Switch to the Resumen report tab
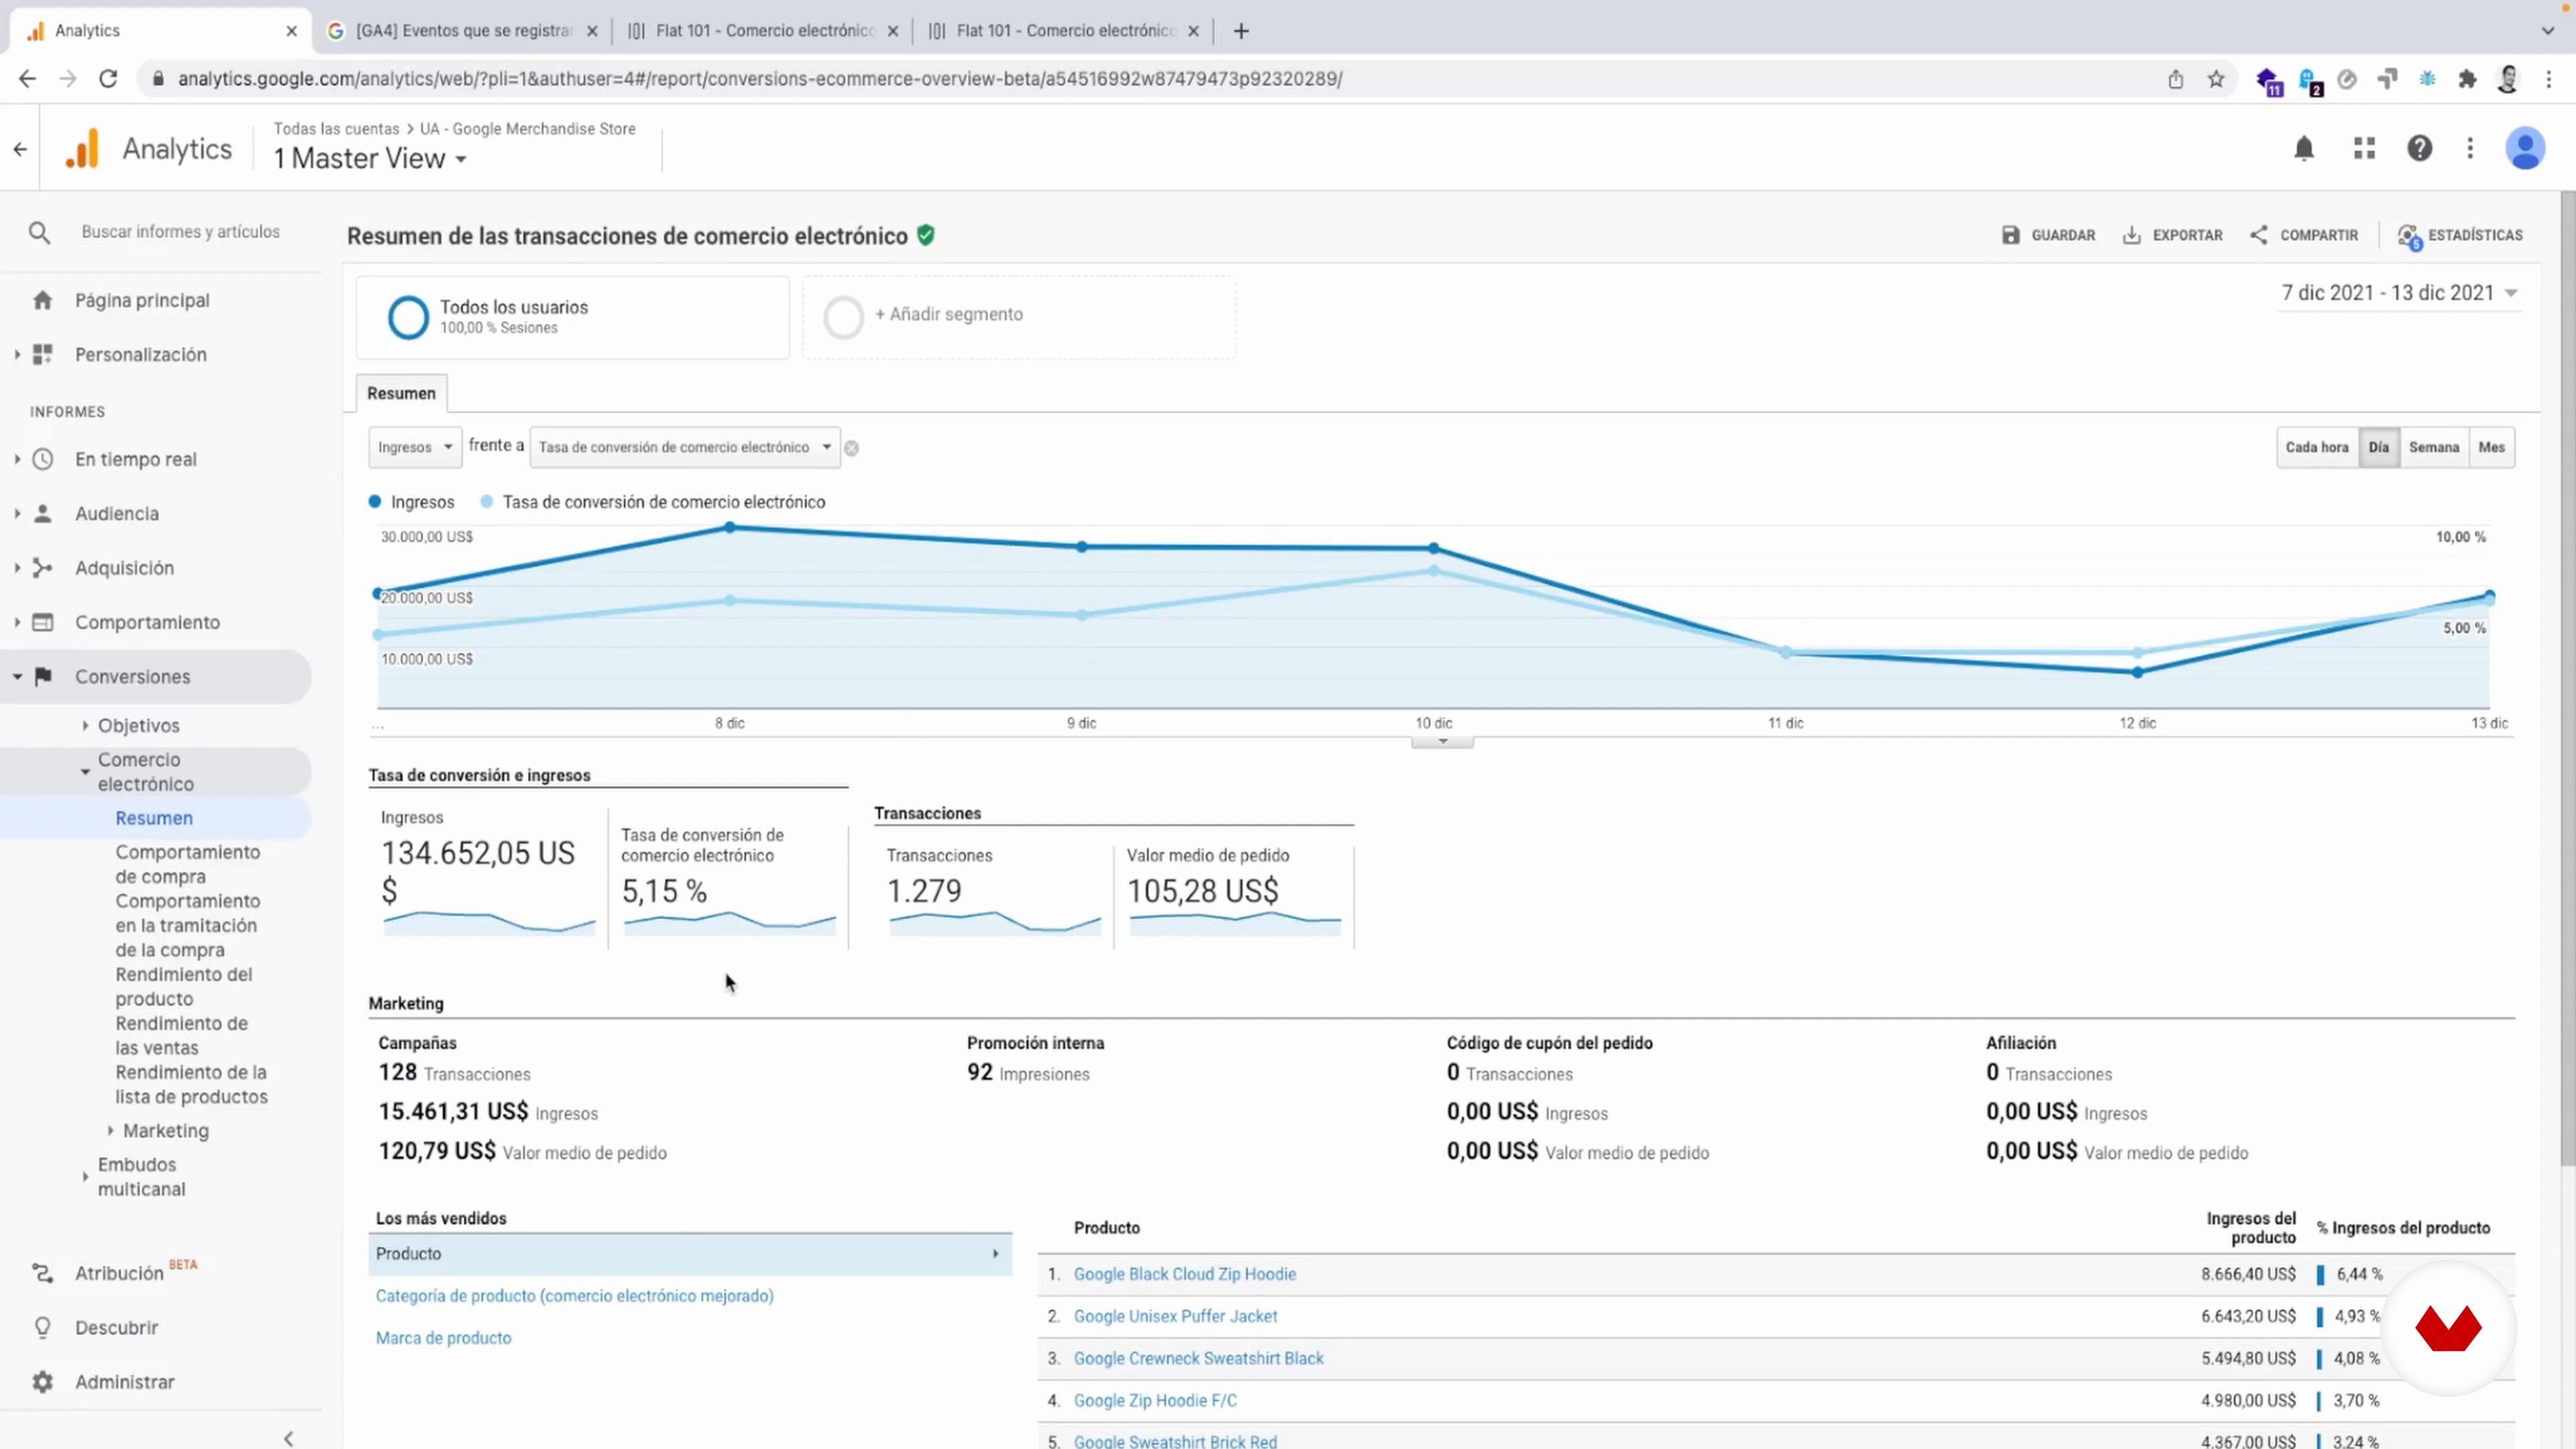2576x1449 pixels. (x=401, y=393)
